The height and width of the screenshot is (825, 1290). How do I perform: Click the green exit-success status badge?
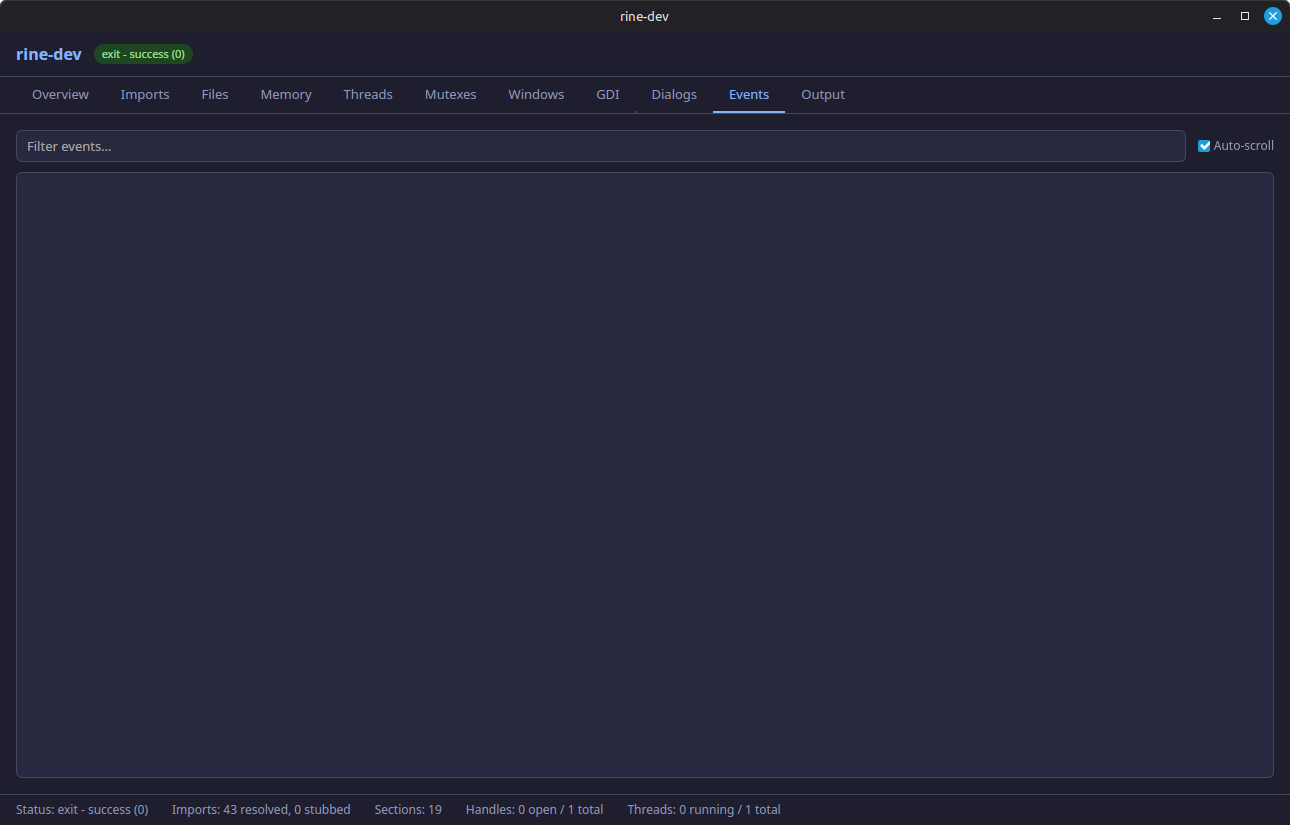click(143, 54)
